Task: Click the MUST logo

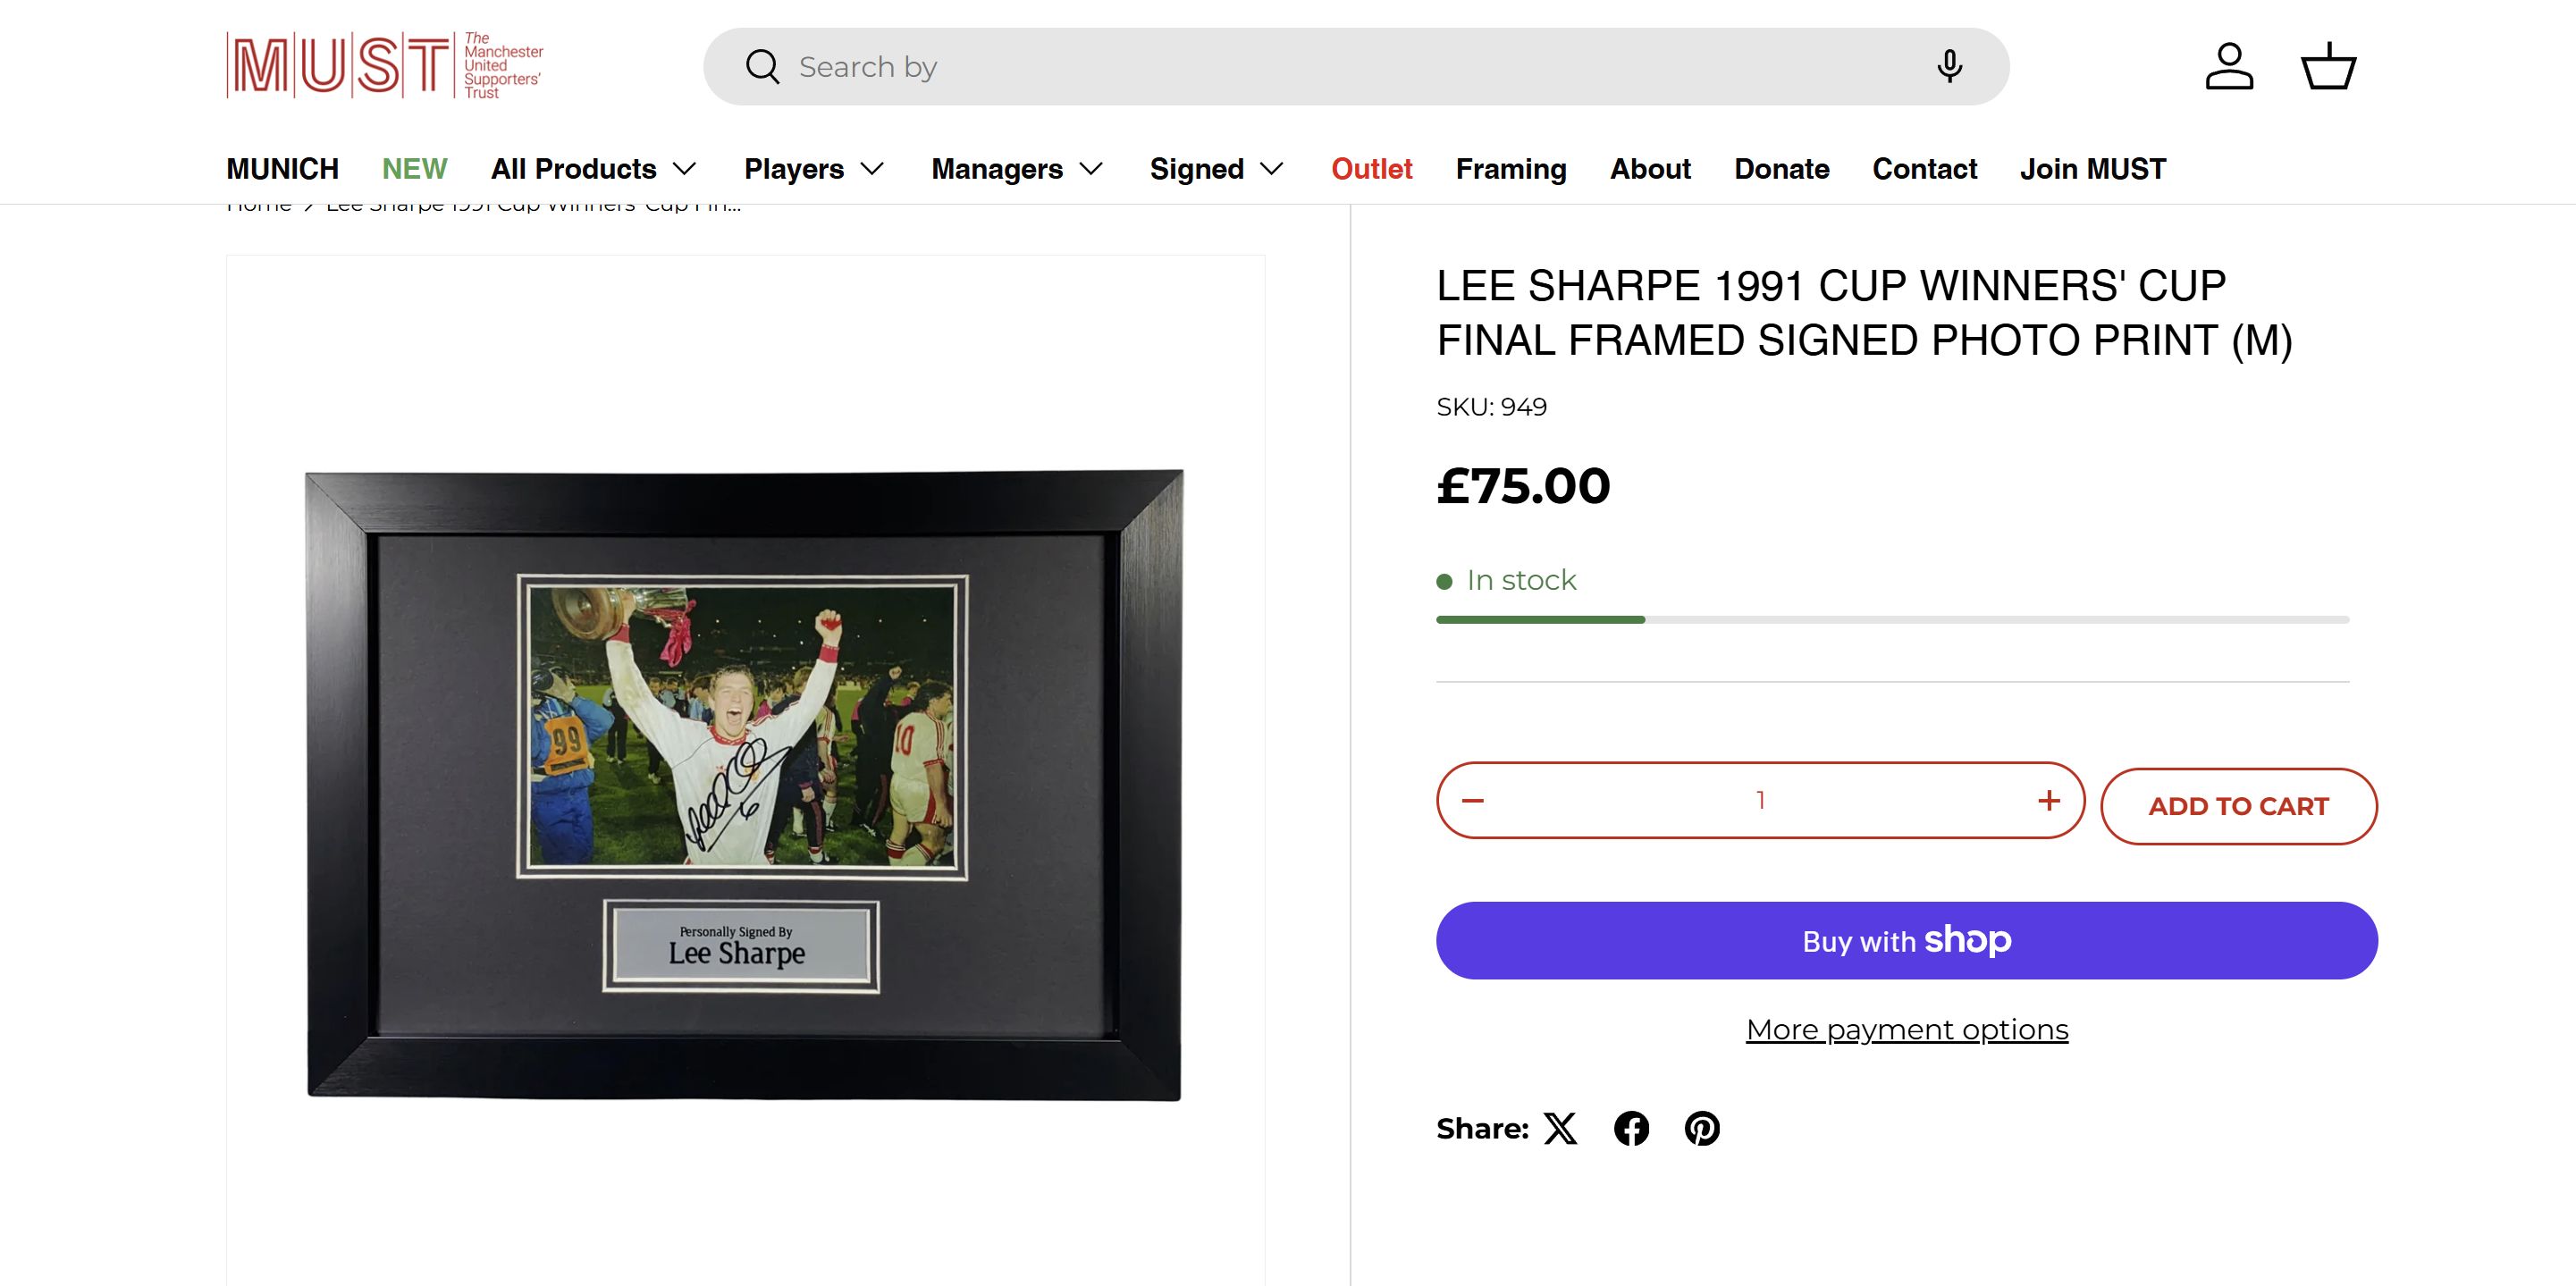Action: tap(385, 66)
